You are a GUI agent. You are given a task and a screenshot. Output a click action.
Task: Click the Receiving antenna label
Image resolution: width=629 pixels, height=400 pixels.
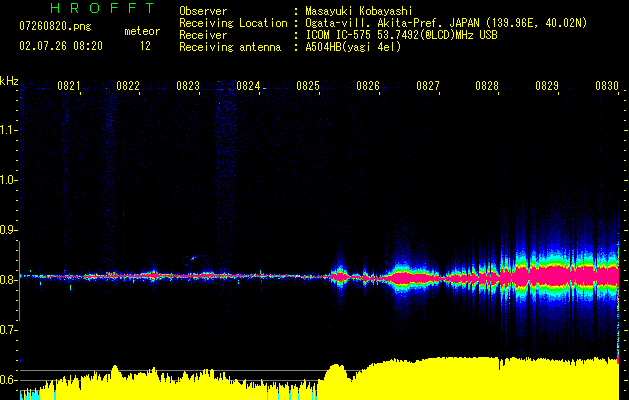pyautogui.click(x=230, y=47)
